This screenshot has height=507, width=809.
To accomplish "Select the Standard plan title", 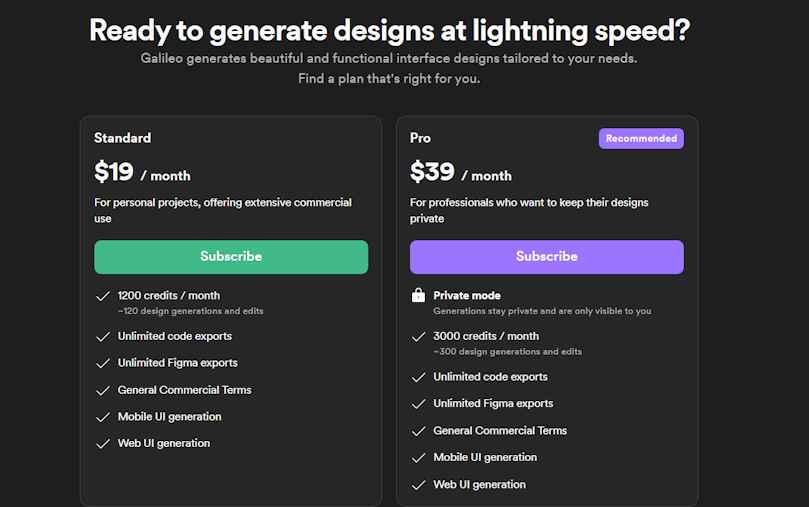I will click(122, 138).
